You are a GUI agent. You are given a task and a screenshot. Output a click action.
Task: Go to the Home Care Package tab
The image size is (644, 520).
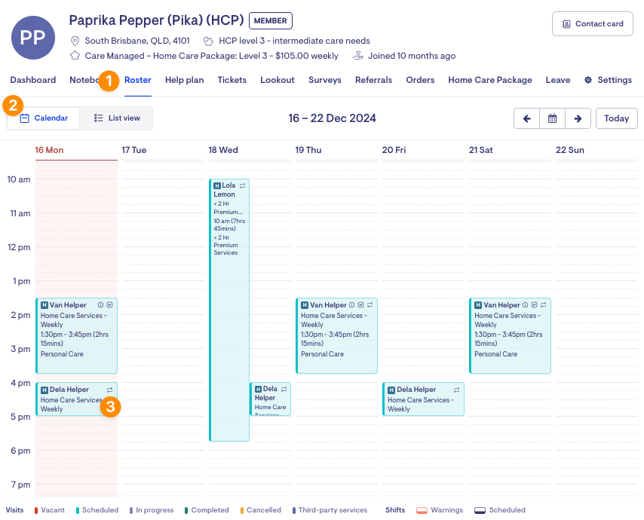point(490,80)
